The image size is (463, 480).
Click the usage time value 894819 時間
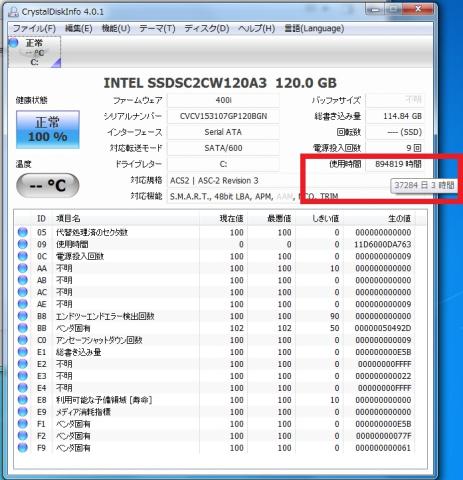pos(395,164)
